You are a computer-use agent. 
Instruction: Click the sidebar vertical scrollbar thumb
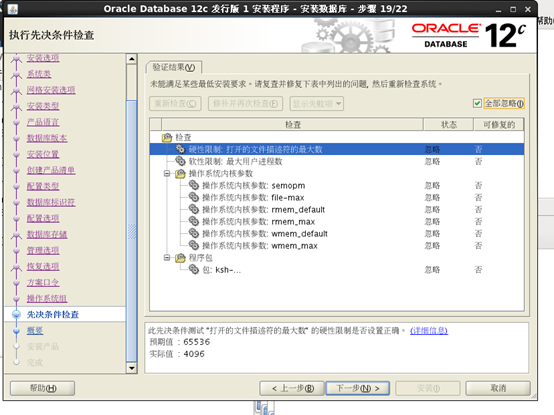coord(131,231)
